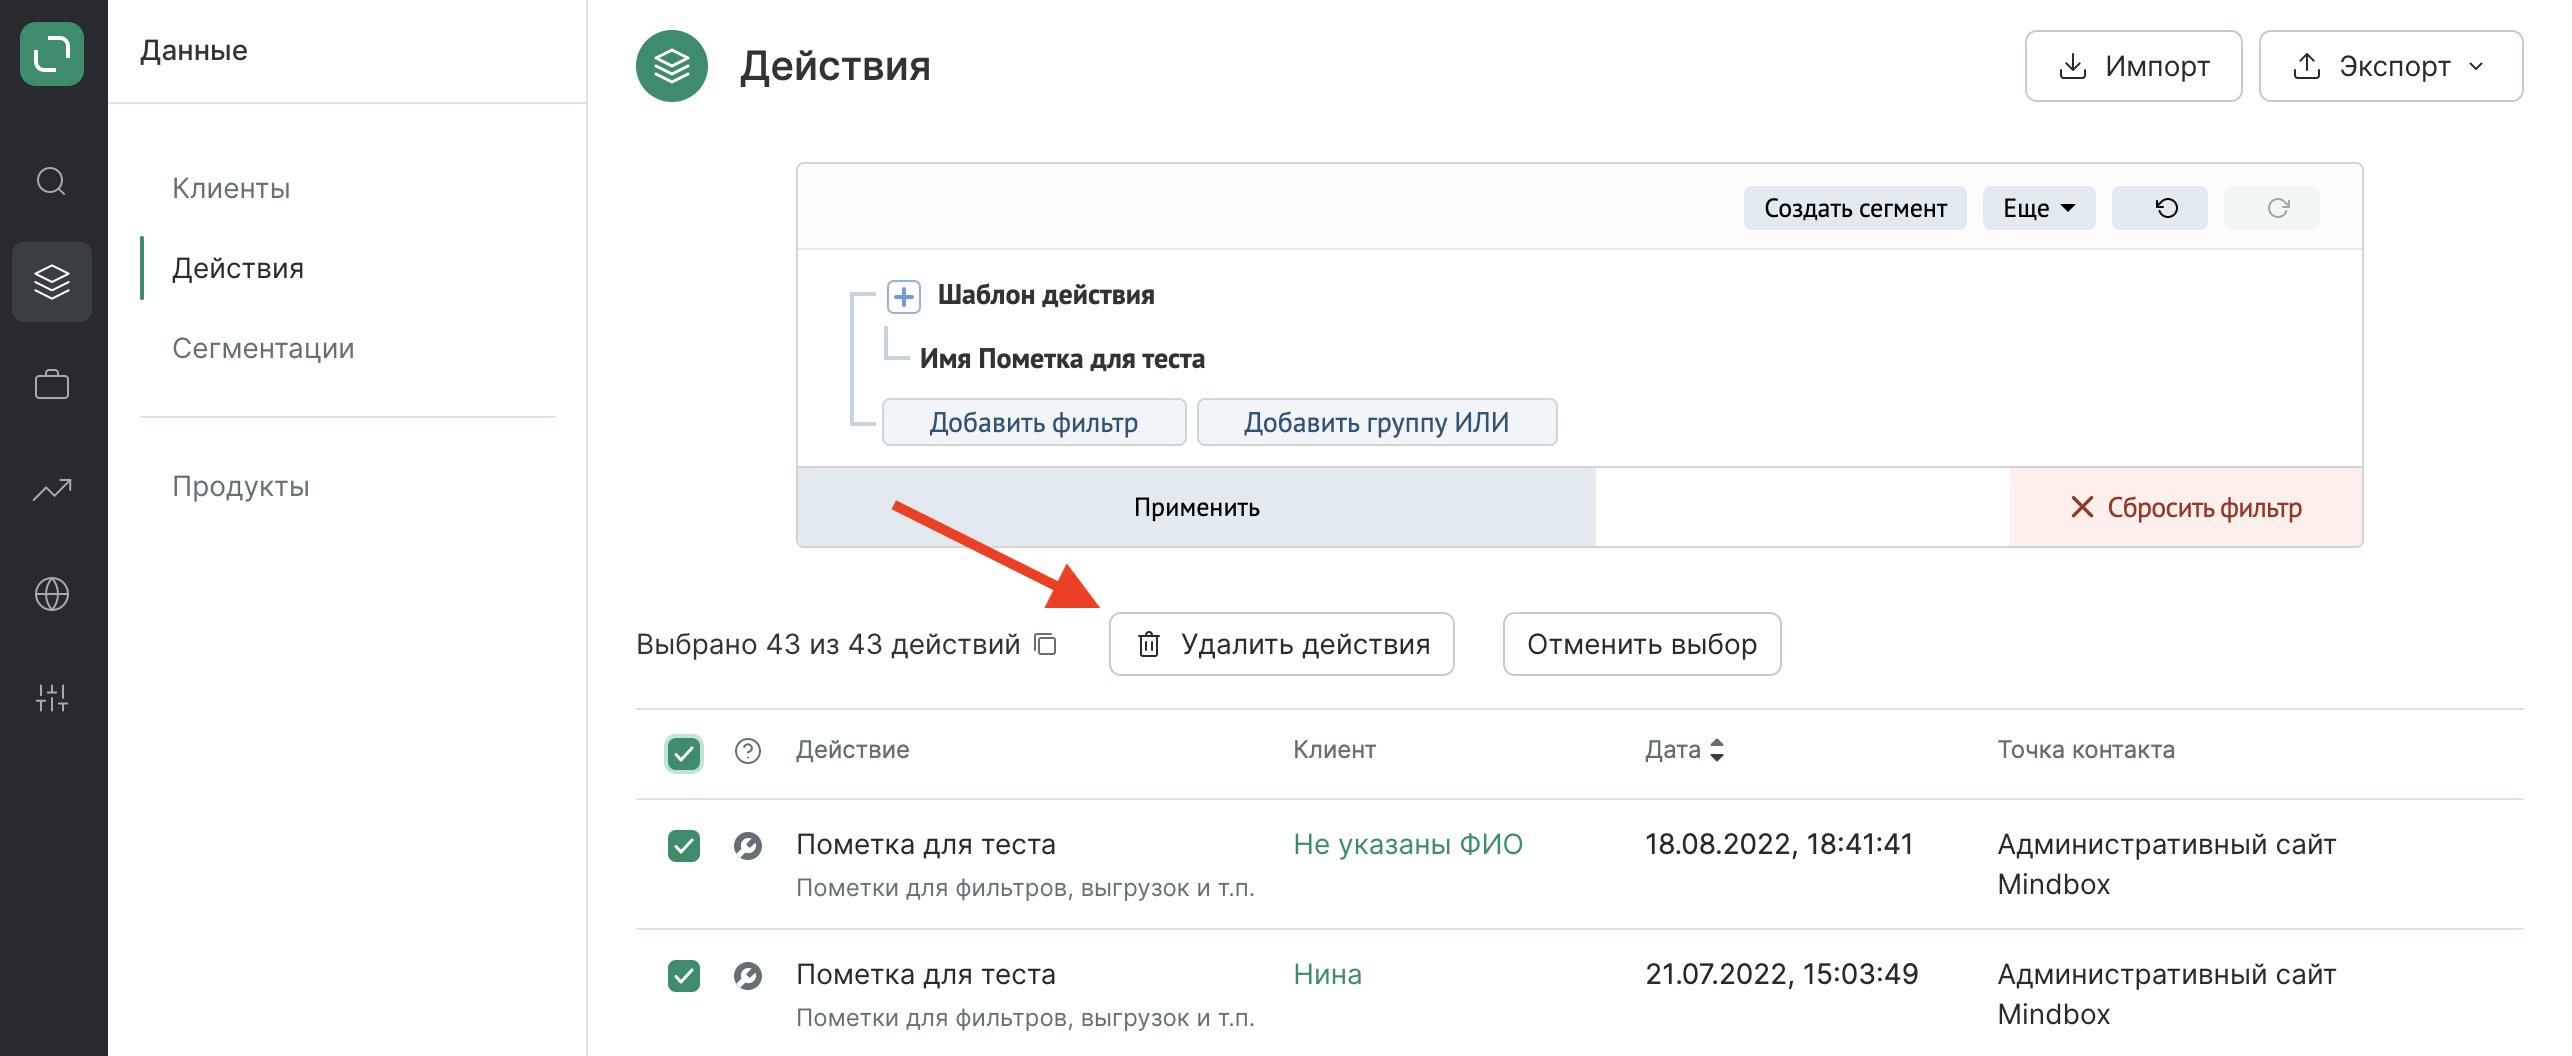Sort table by Дата column
Viewport: 2572px width, 1056px height.
tap(1685, 750)
